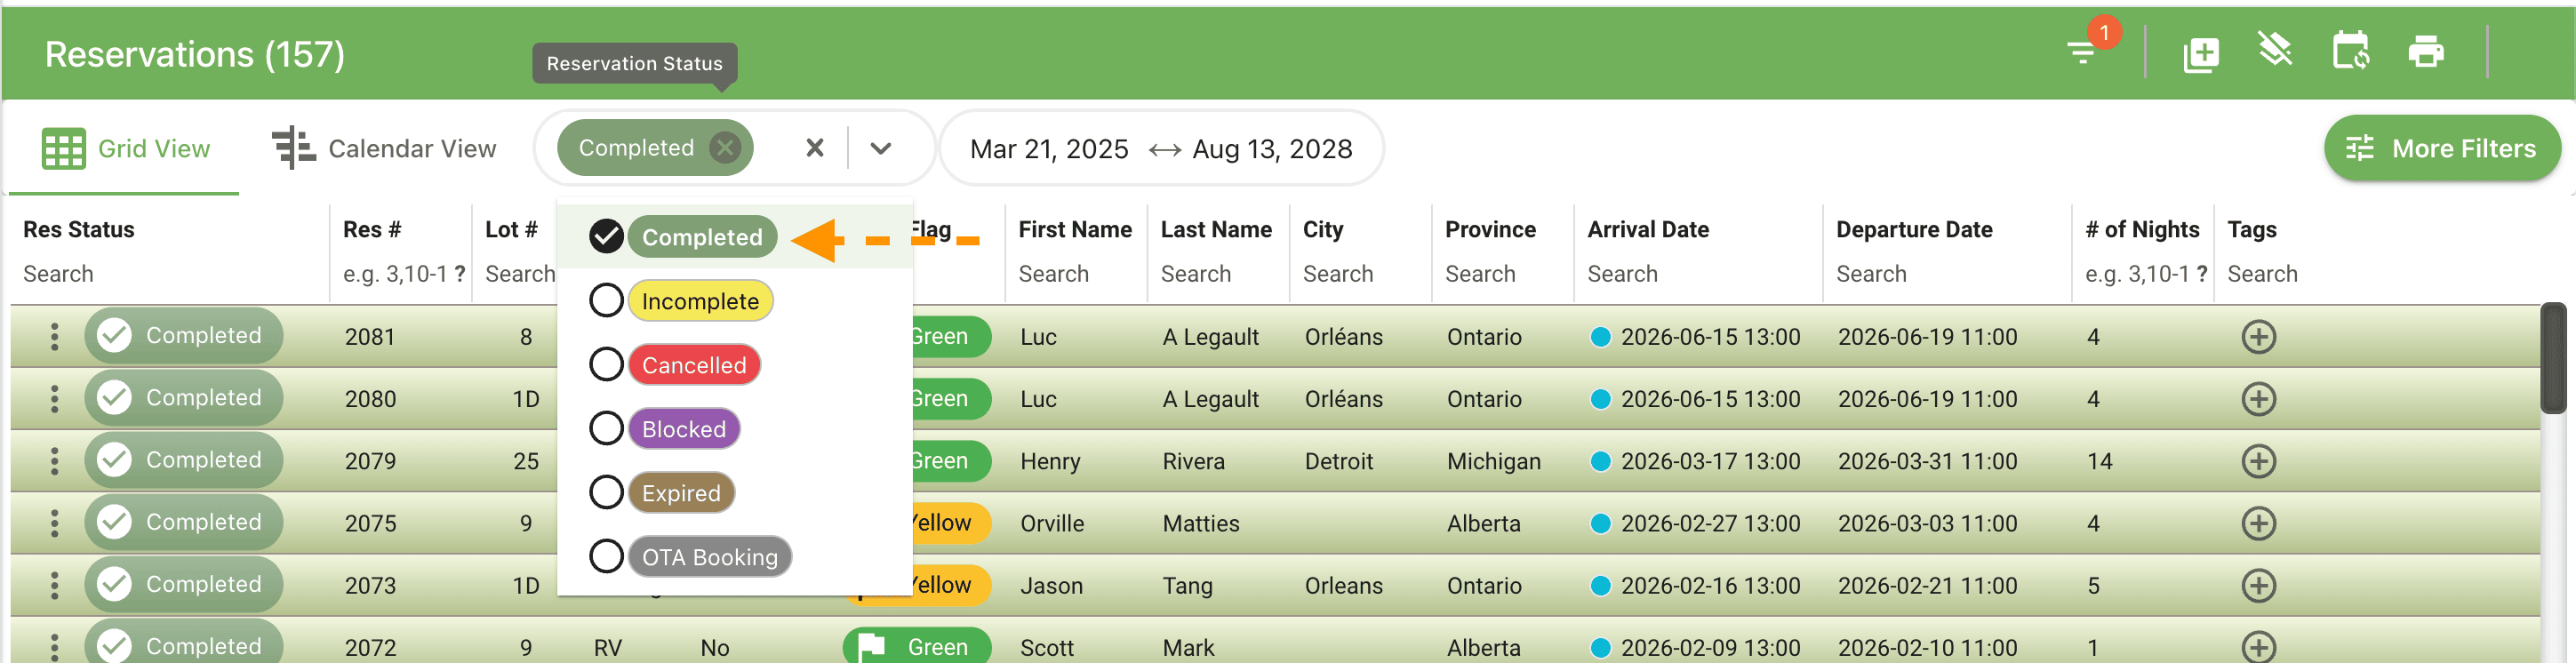Collapse the Reservation Status dropdown chevron
This screenshot has width=2576, height=663.
[x=880, y=148]
